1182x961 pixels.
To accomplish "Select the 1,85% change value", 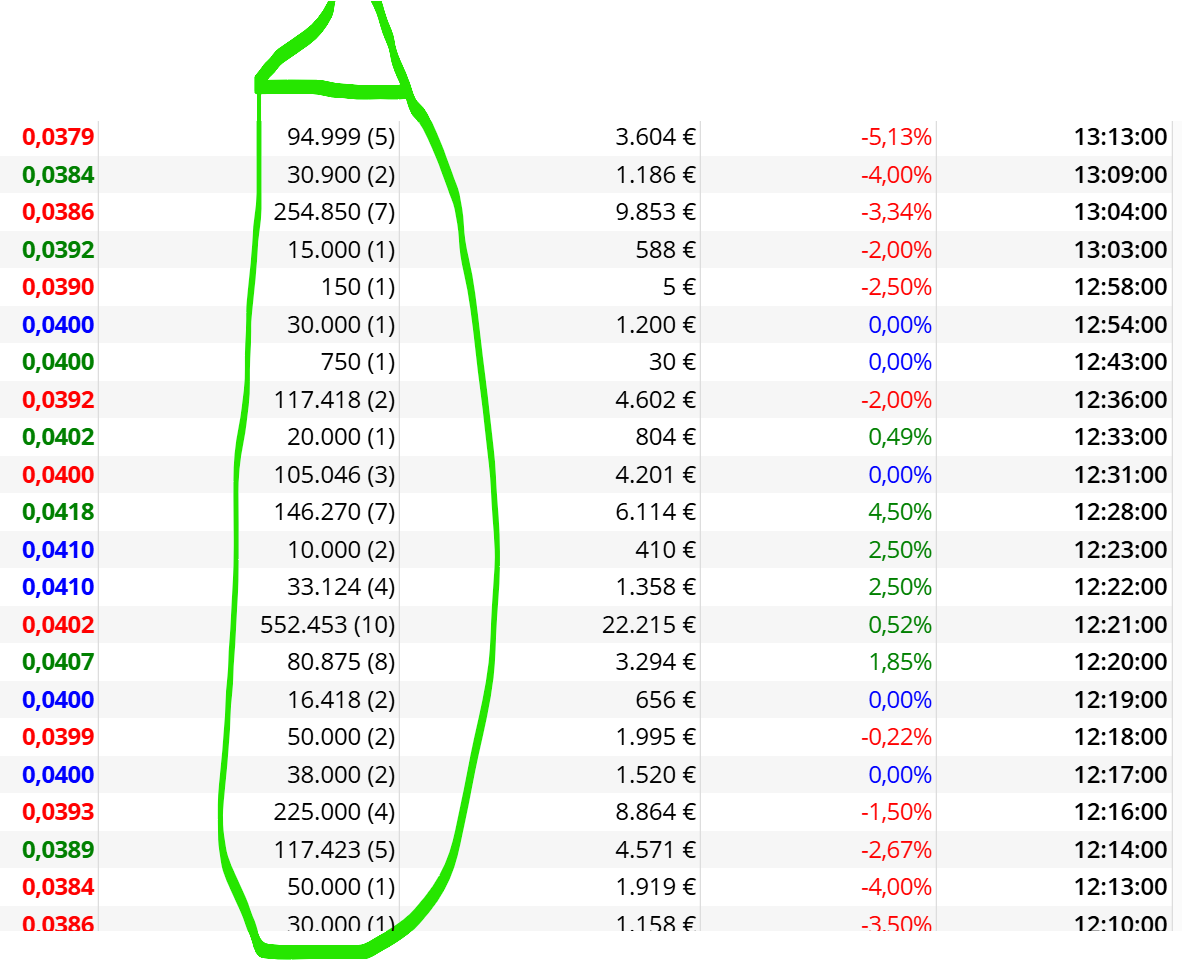I will (x=900, y=663).
